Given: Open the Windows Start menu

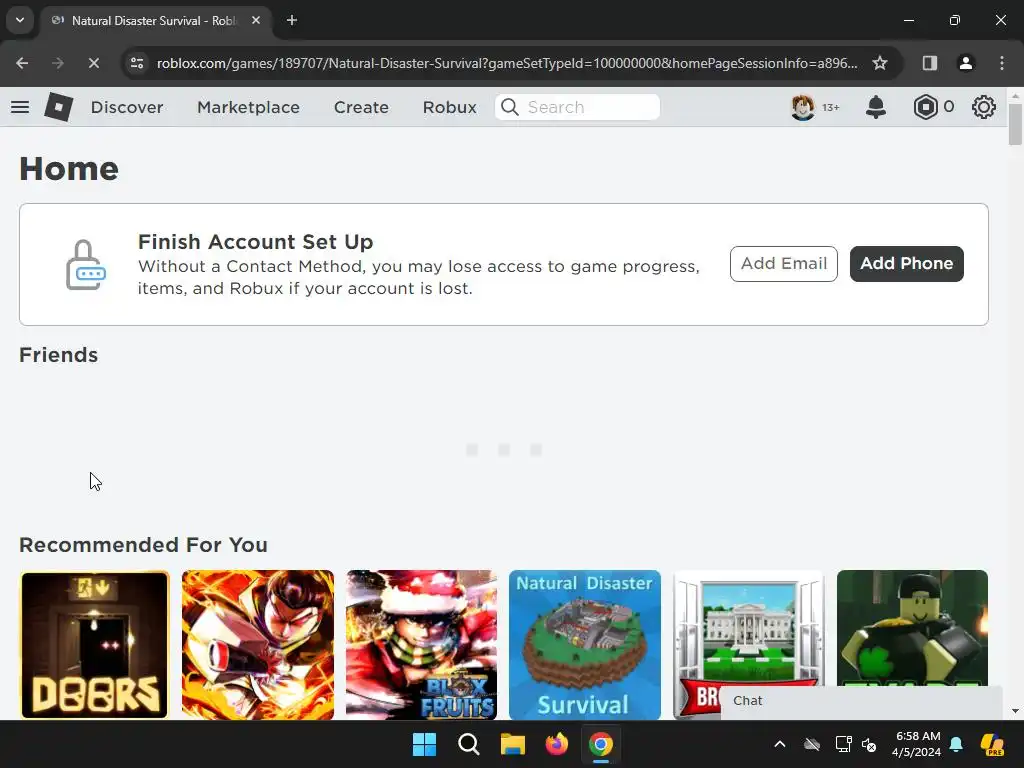Looking at the screenshot, I should [x=424, y=744].
